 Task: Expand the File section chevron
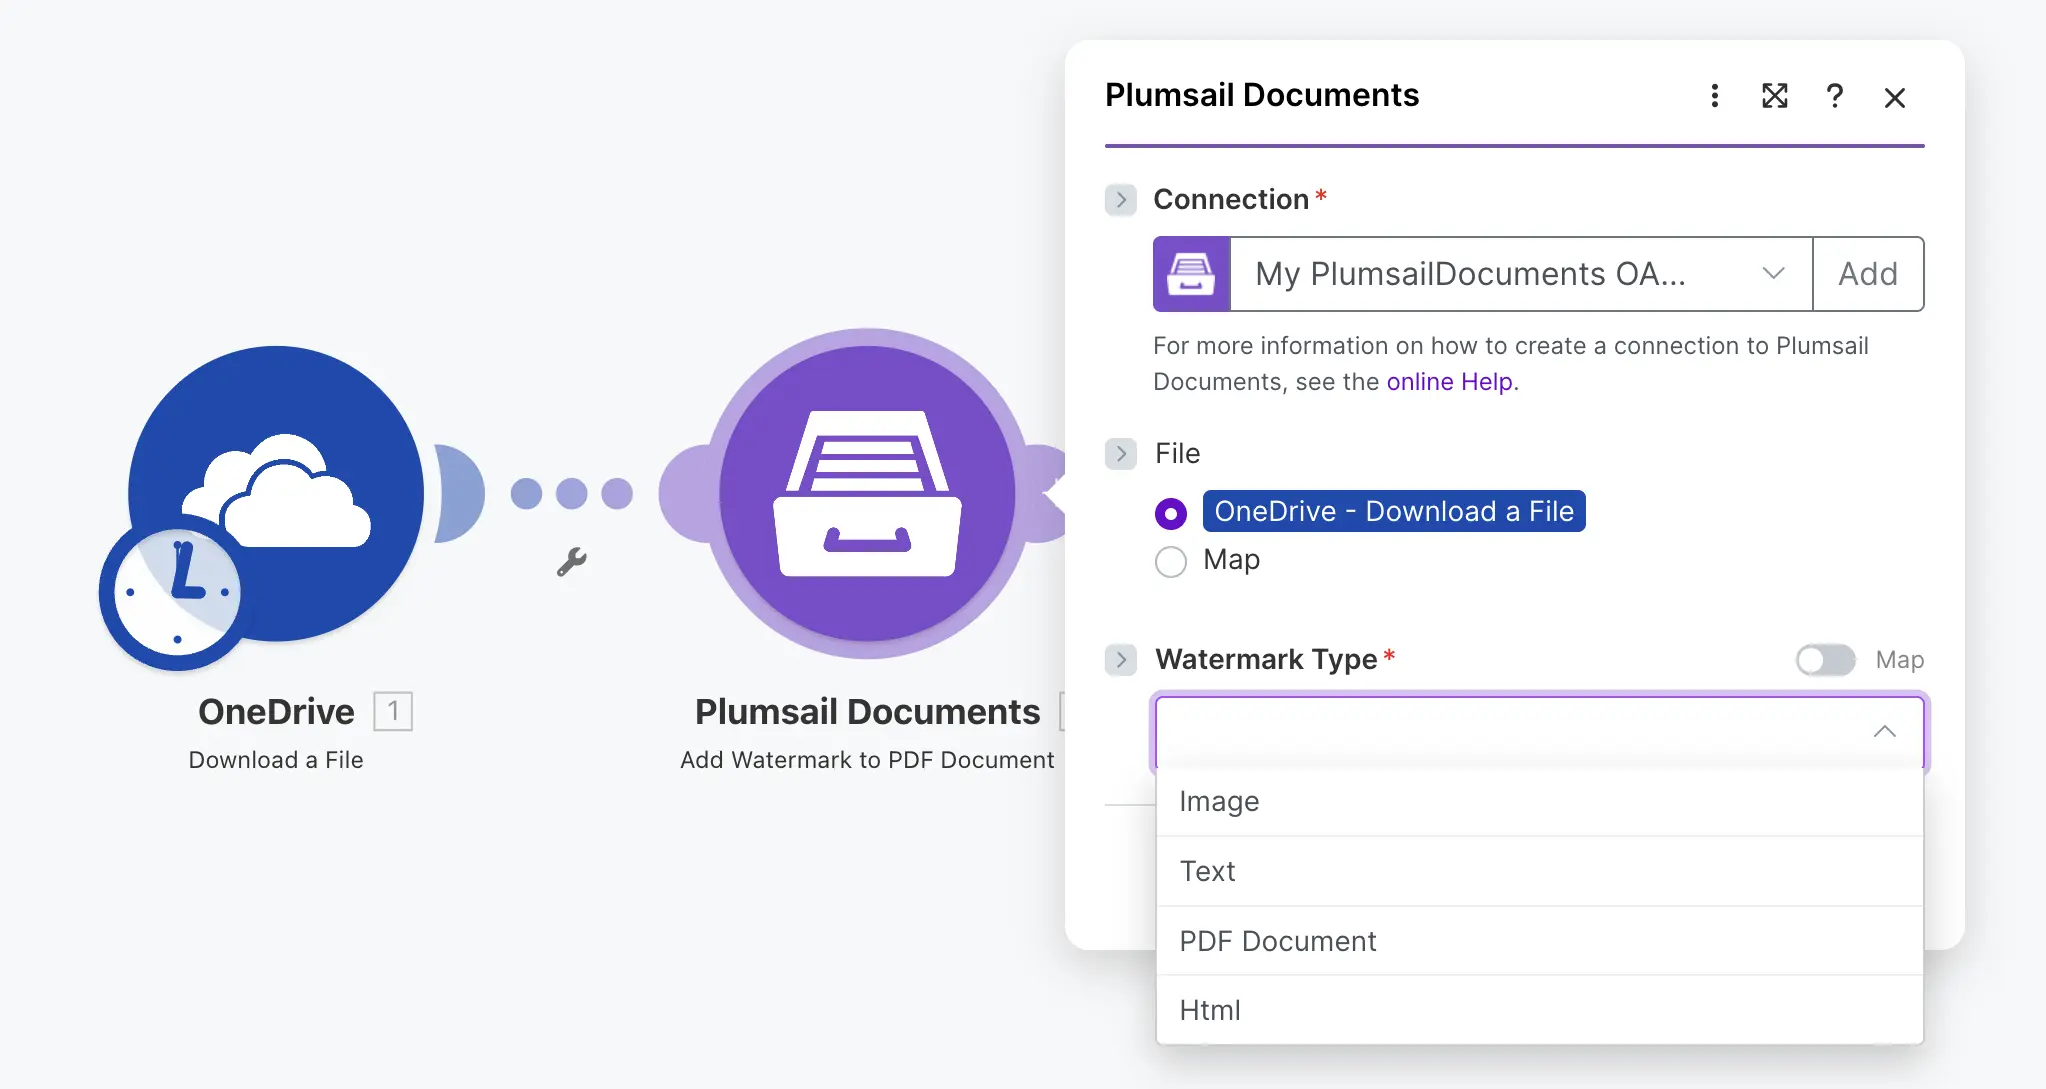pyautogui.click(x=1121, y=454)
